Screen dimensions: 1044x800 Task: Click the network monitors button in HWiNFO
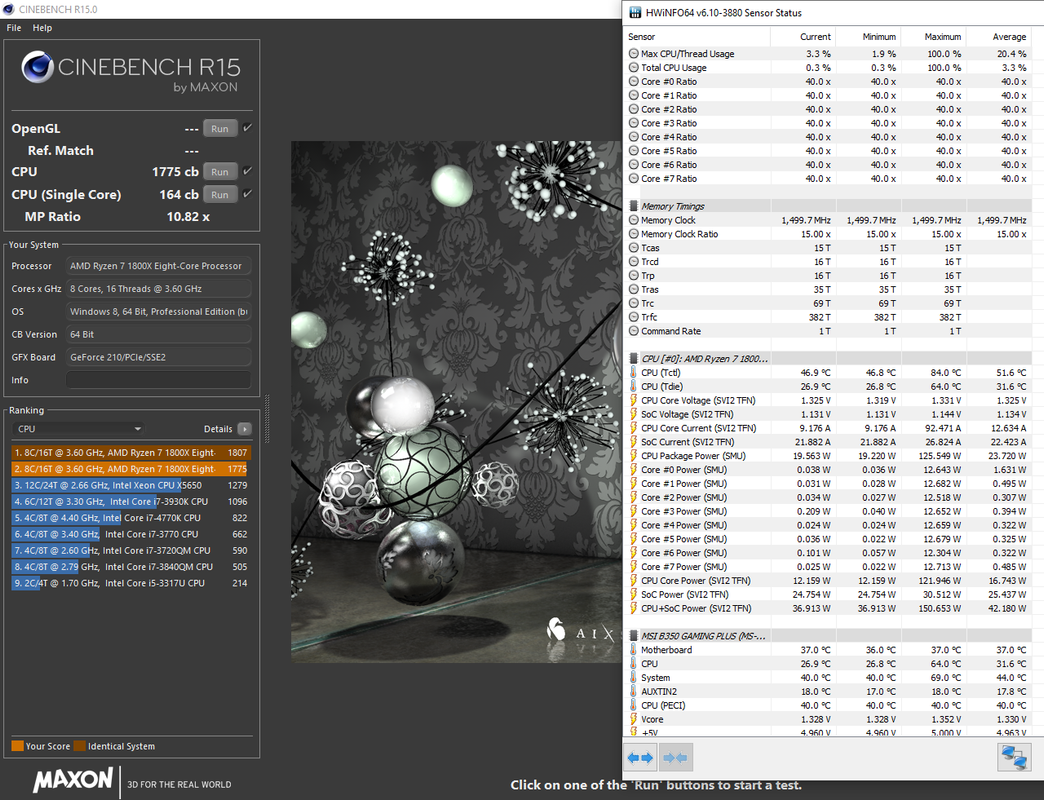(1014, 757)
